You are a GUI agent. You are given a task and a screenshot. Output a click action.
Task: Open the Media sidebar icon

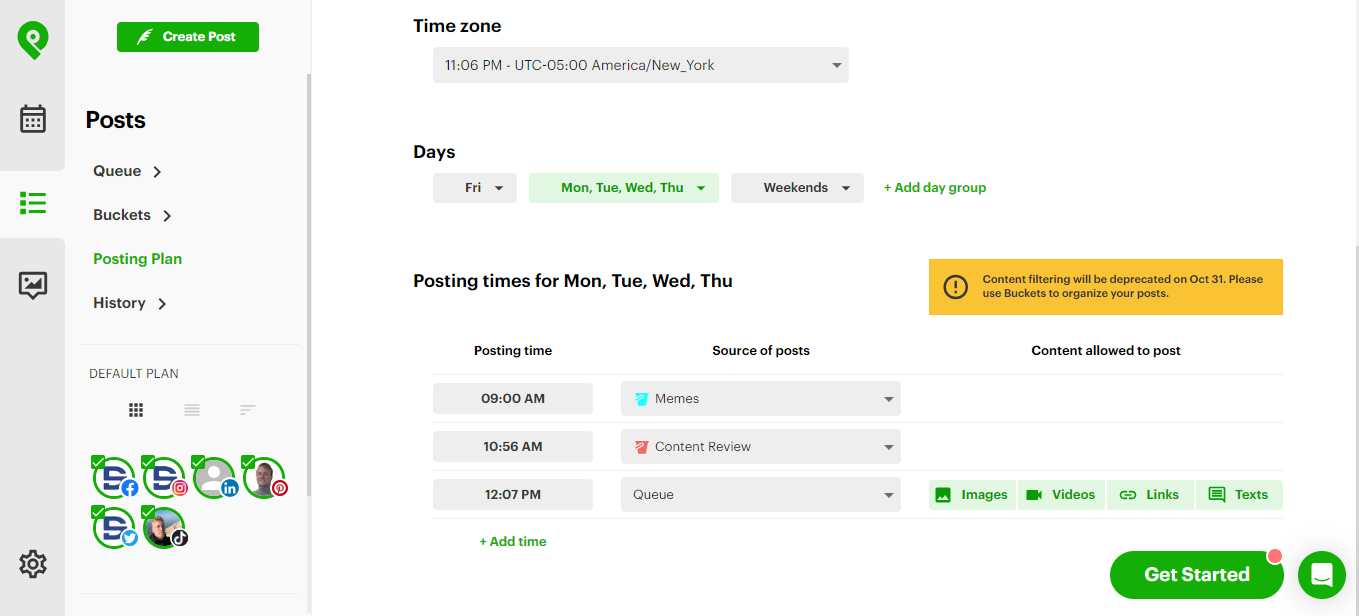[x=32, y=285]
